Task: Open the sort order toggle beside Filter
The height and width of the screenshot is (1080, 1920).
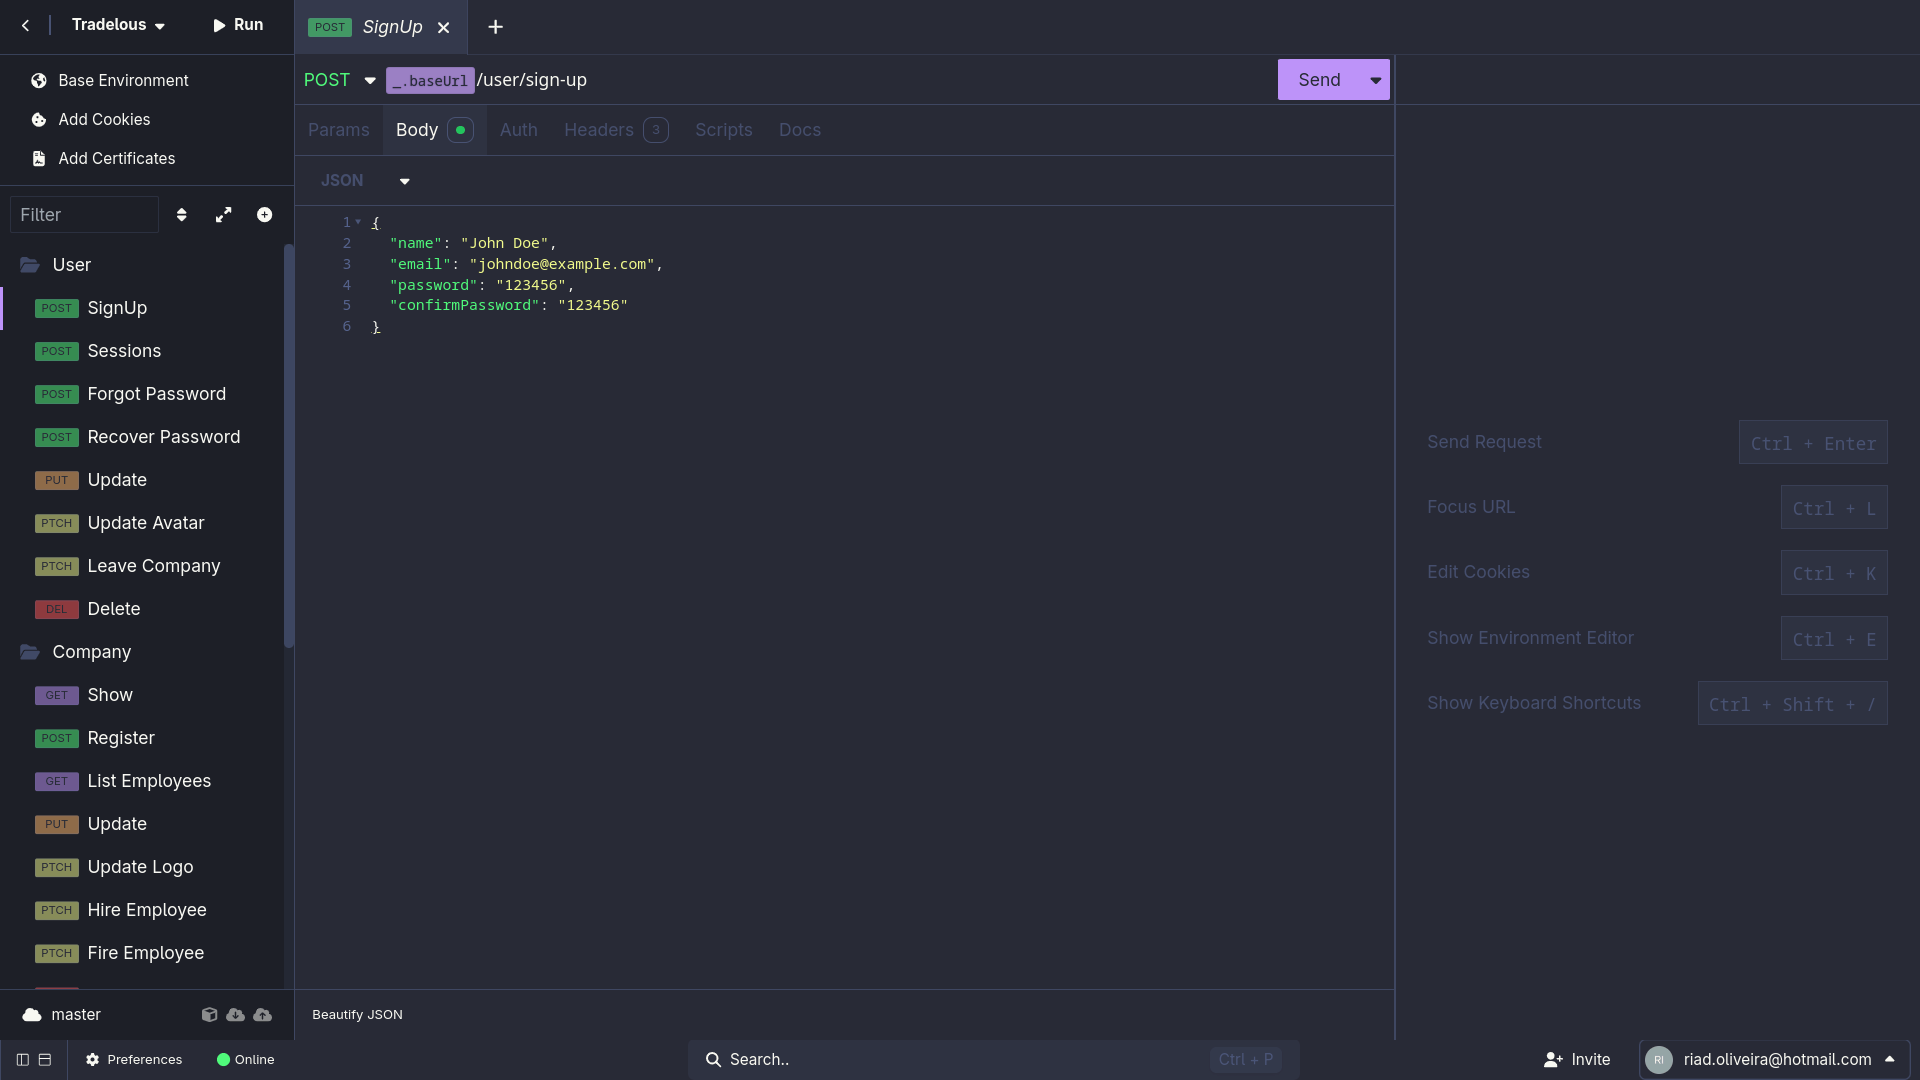Action: 181,215
